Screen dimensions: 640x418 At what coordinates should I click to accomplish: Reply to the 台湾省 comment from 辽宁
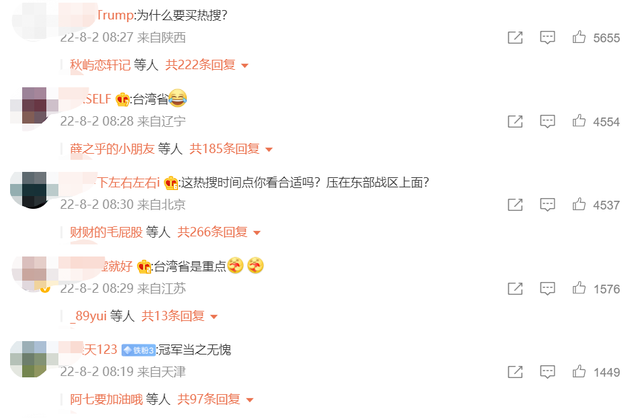click(547, 121)
